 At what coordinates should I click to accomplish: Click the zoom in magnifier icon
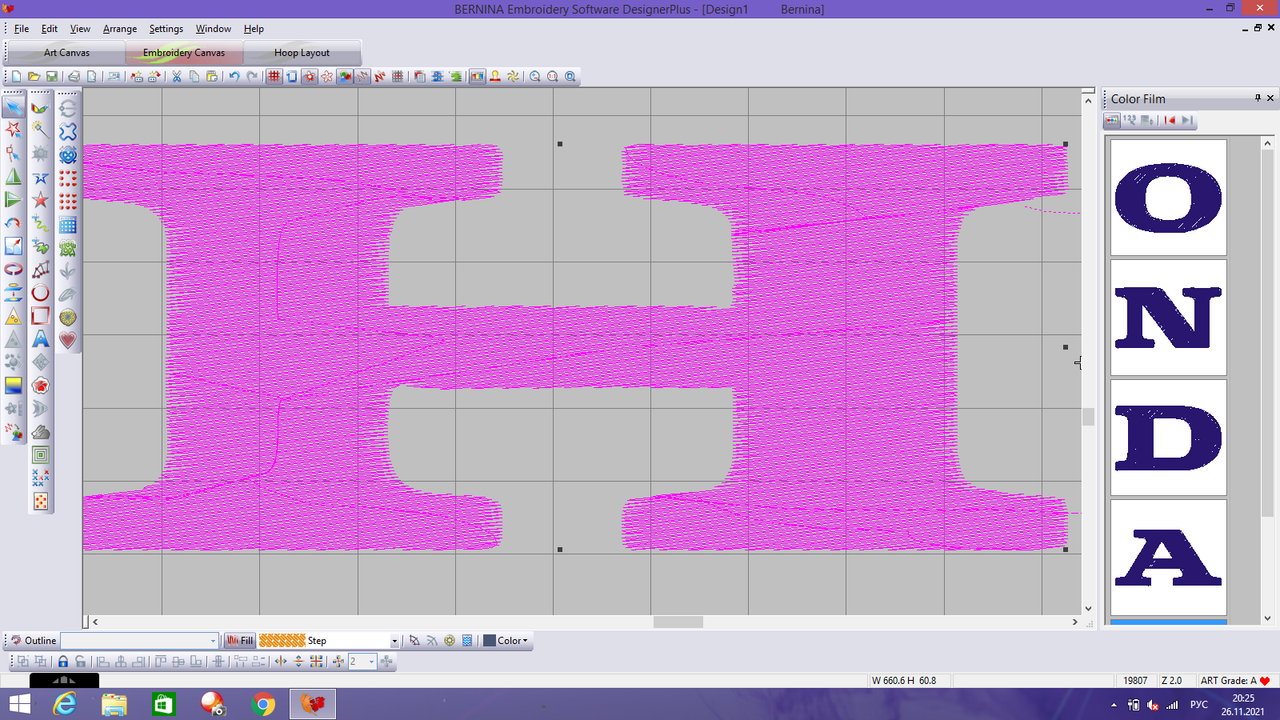pyautogui.click(x=535, y=76)
